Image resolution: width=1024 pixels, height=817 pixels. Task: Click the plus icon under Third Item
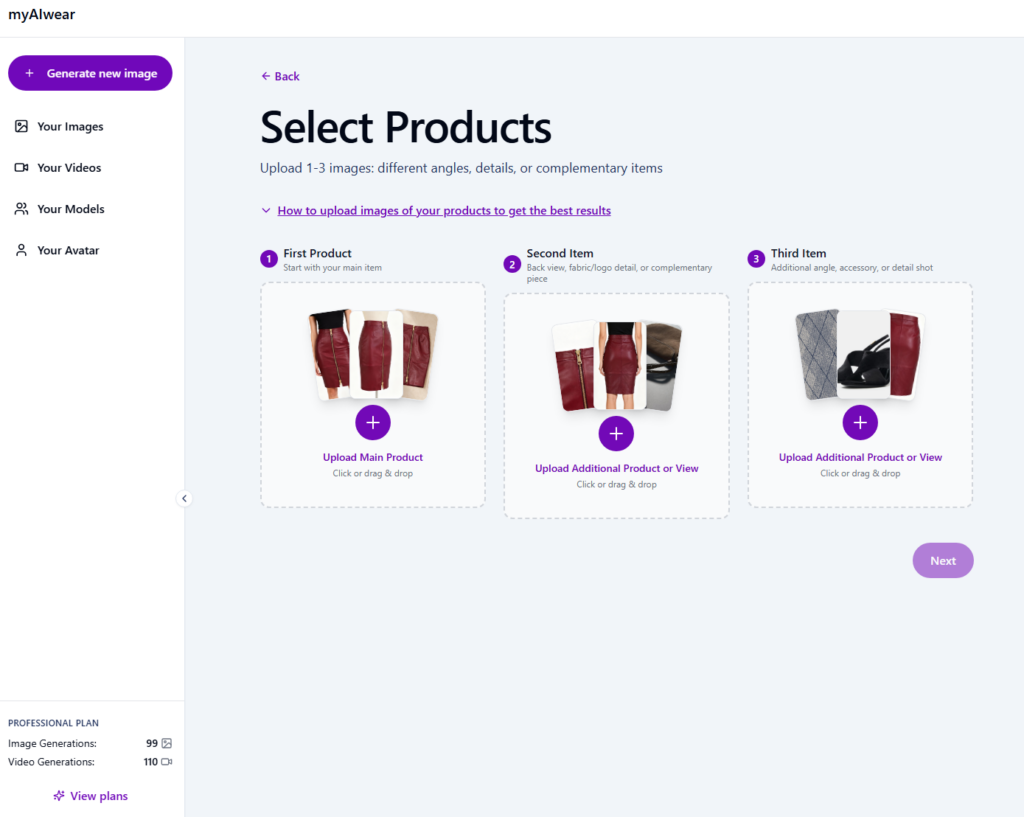(x=860, y=423)
